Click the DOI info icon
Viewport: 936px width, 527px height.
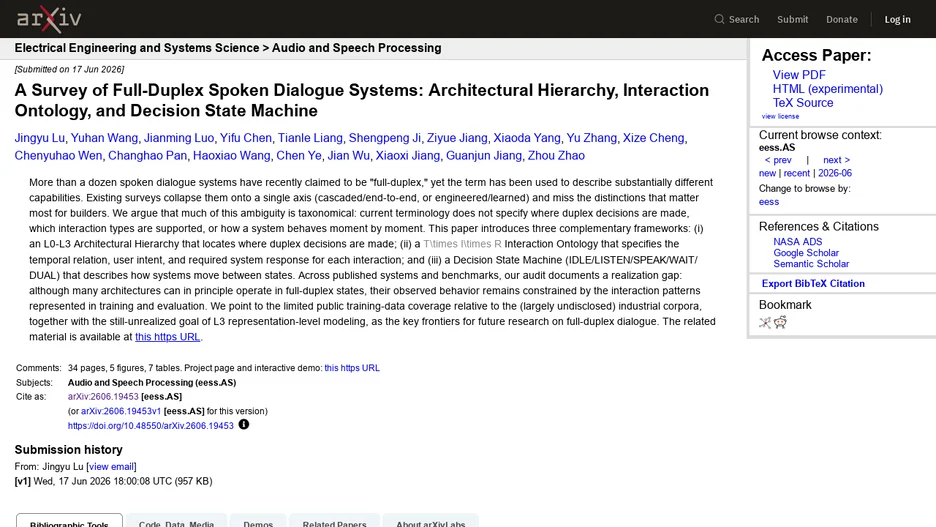click(x=244, y=424)
